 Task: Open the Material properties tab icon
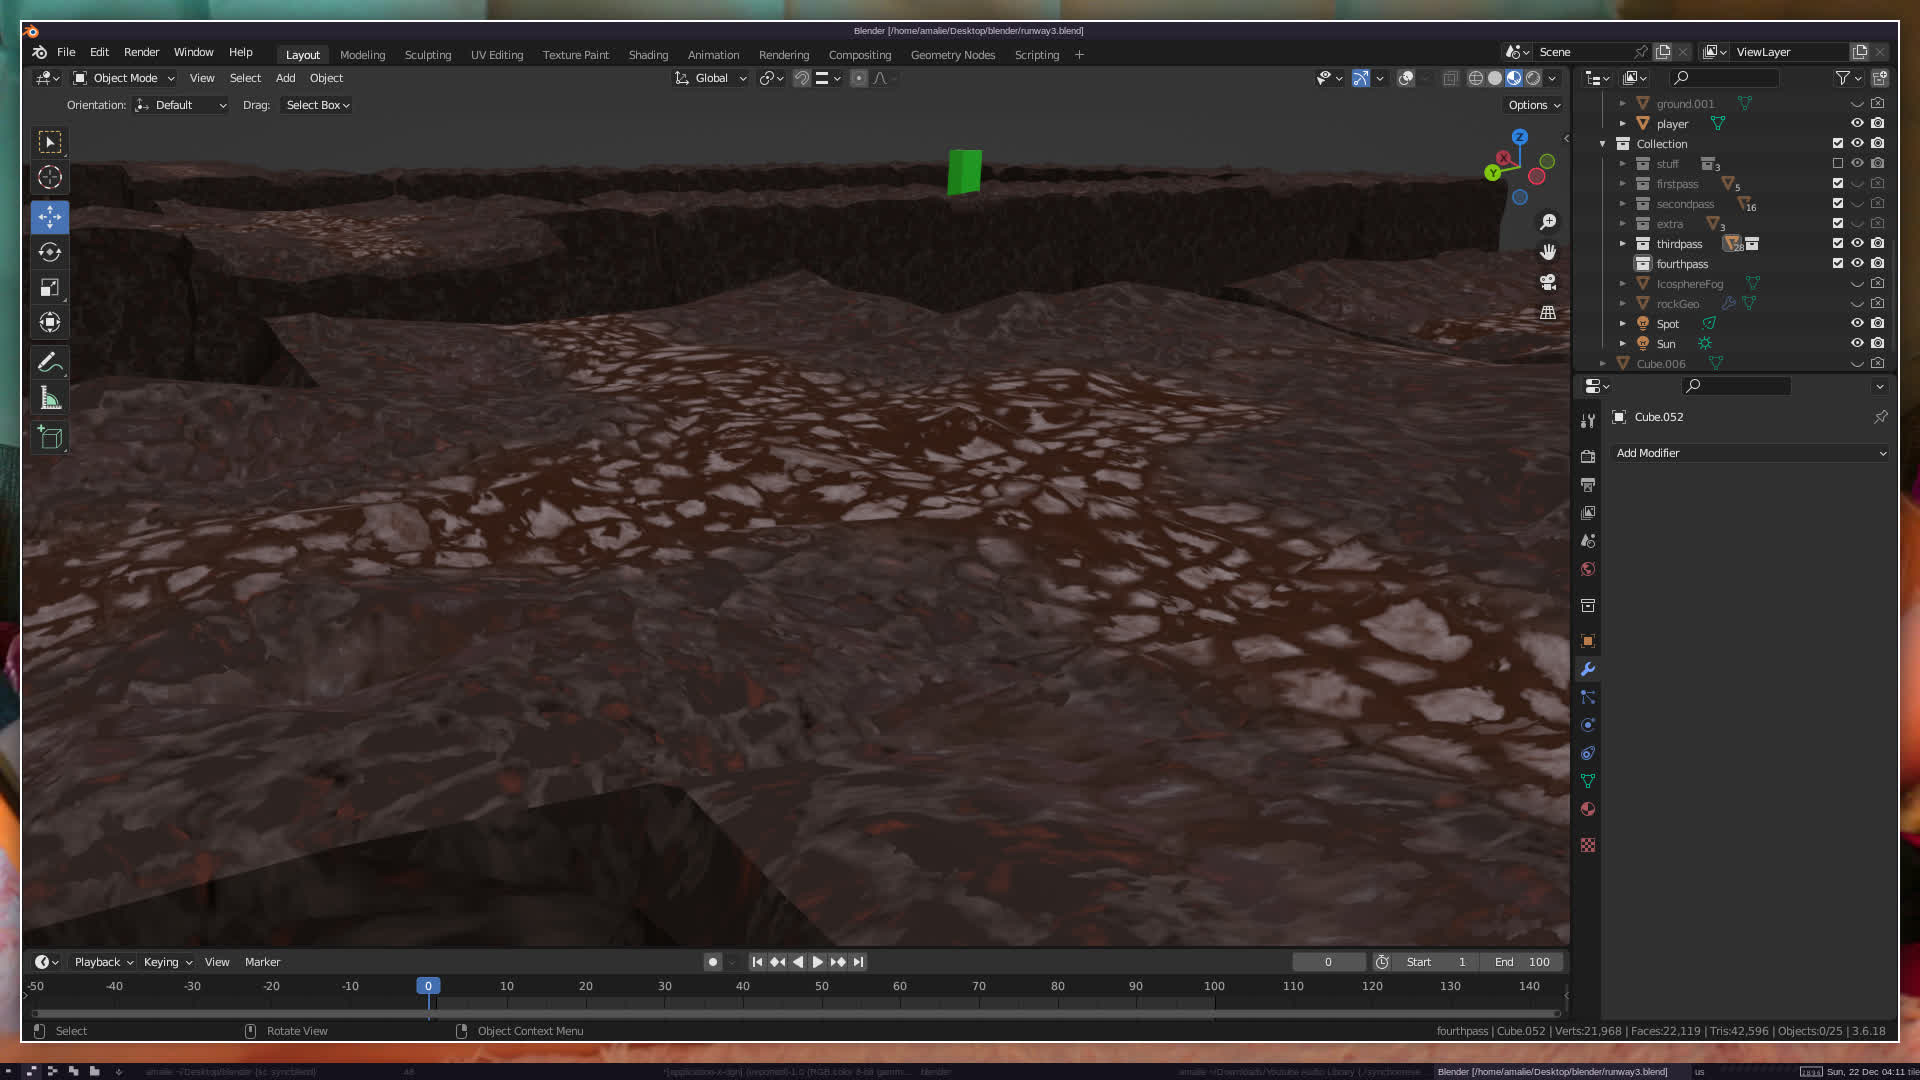1588,809
